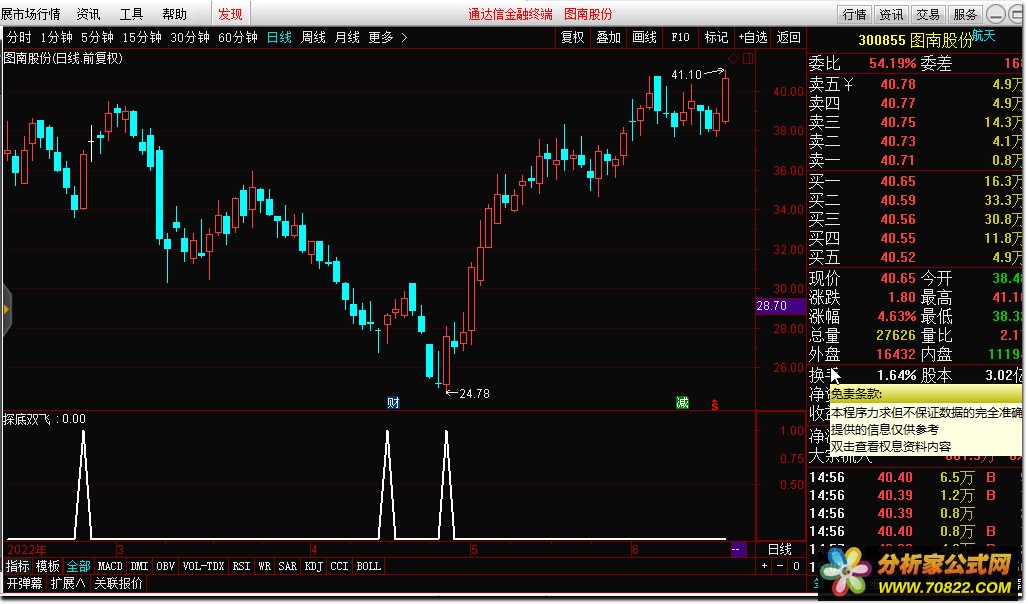Click the 标记 mark button
1028x604 pixels.
716,37
